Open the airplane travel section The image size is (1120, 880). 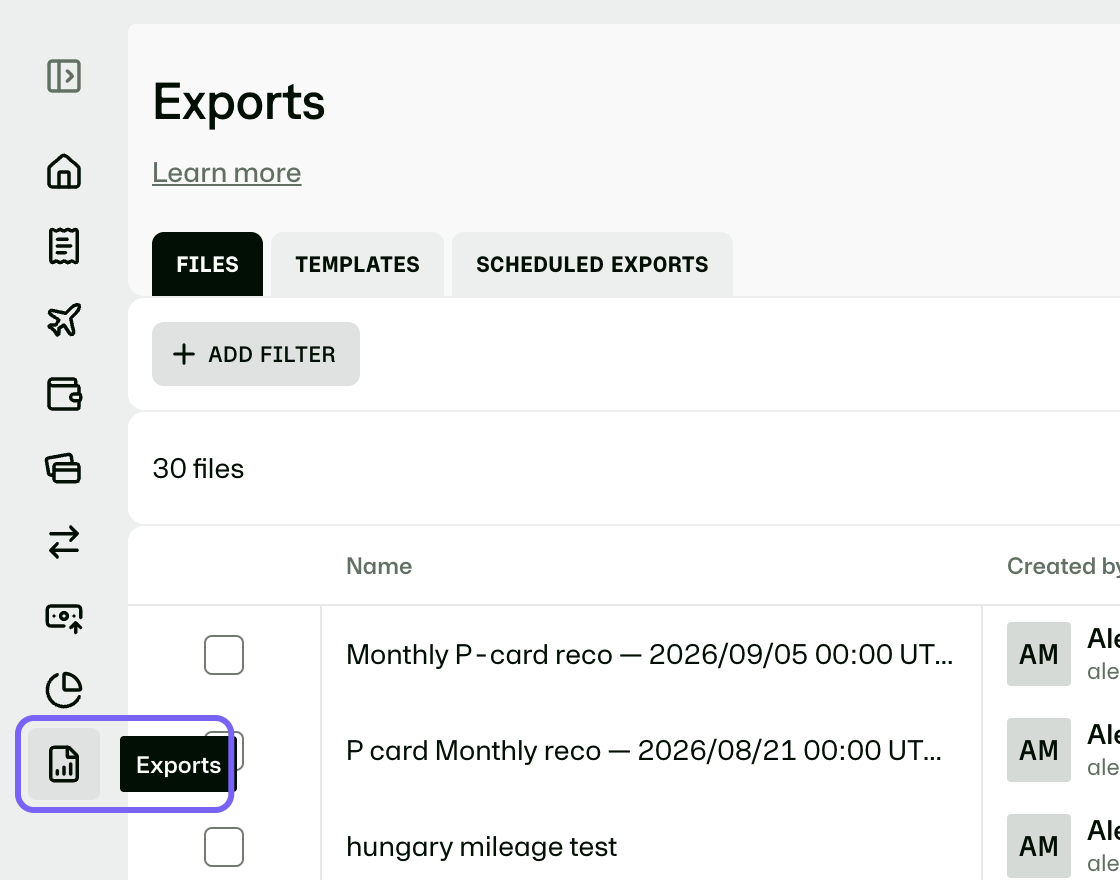64,319
